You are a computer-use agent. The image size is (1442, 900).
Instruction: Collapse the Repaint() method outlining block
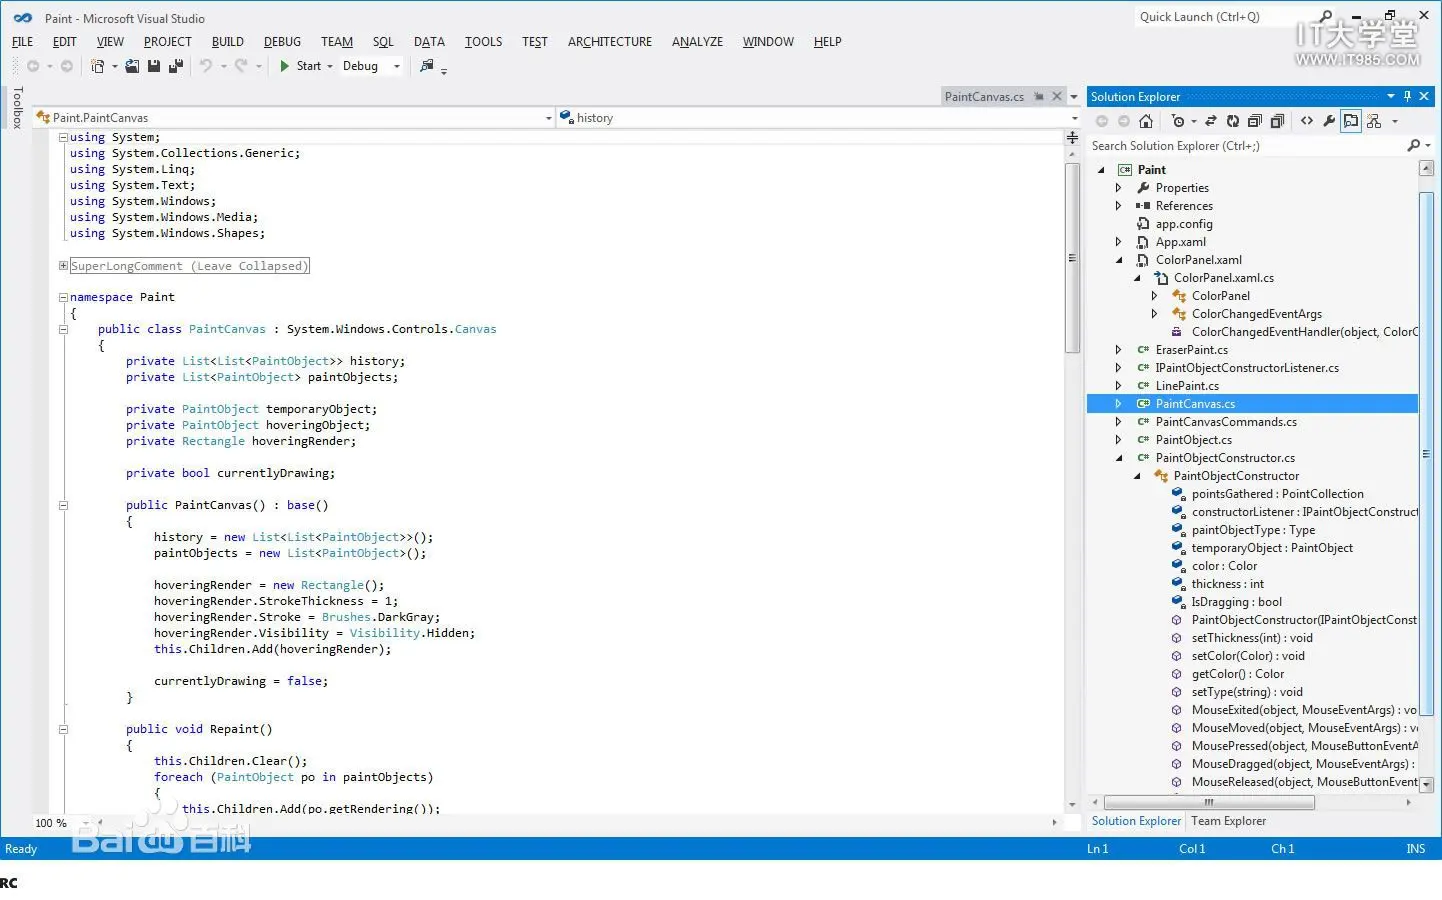point(63,730)
